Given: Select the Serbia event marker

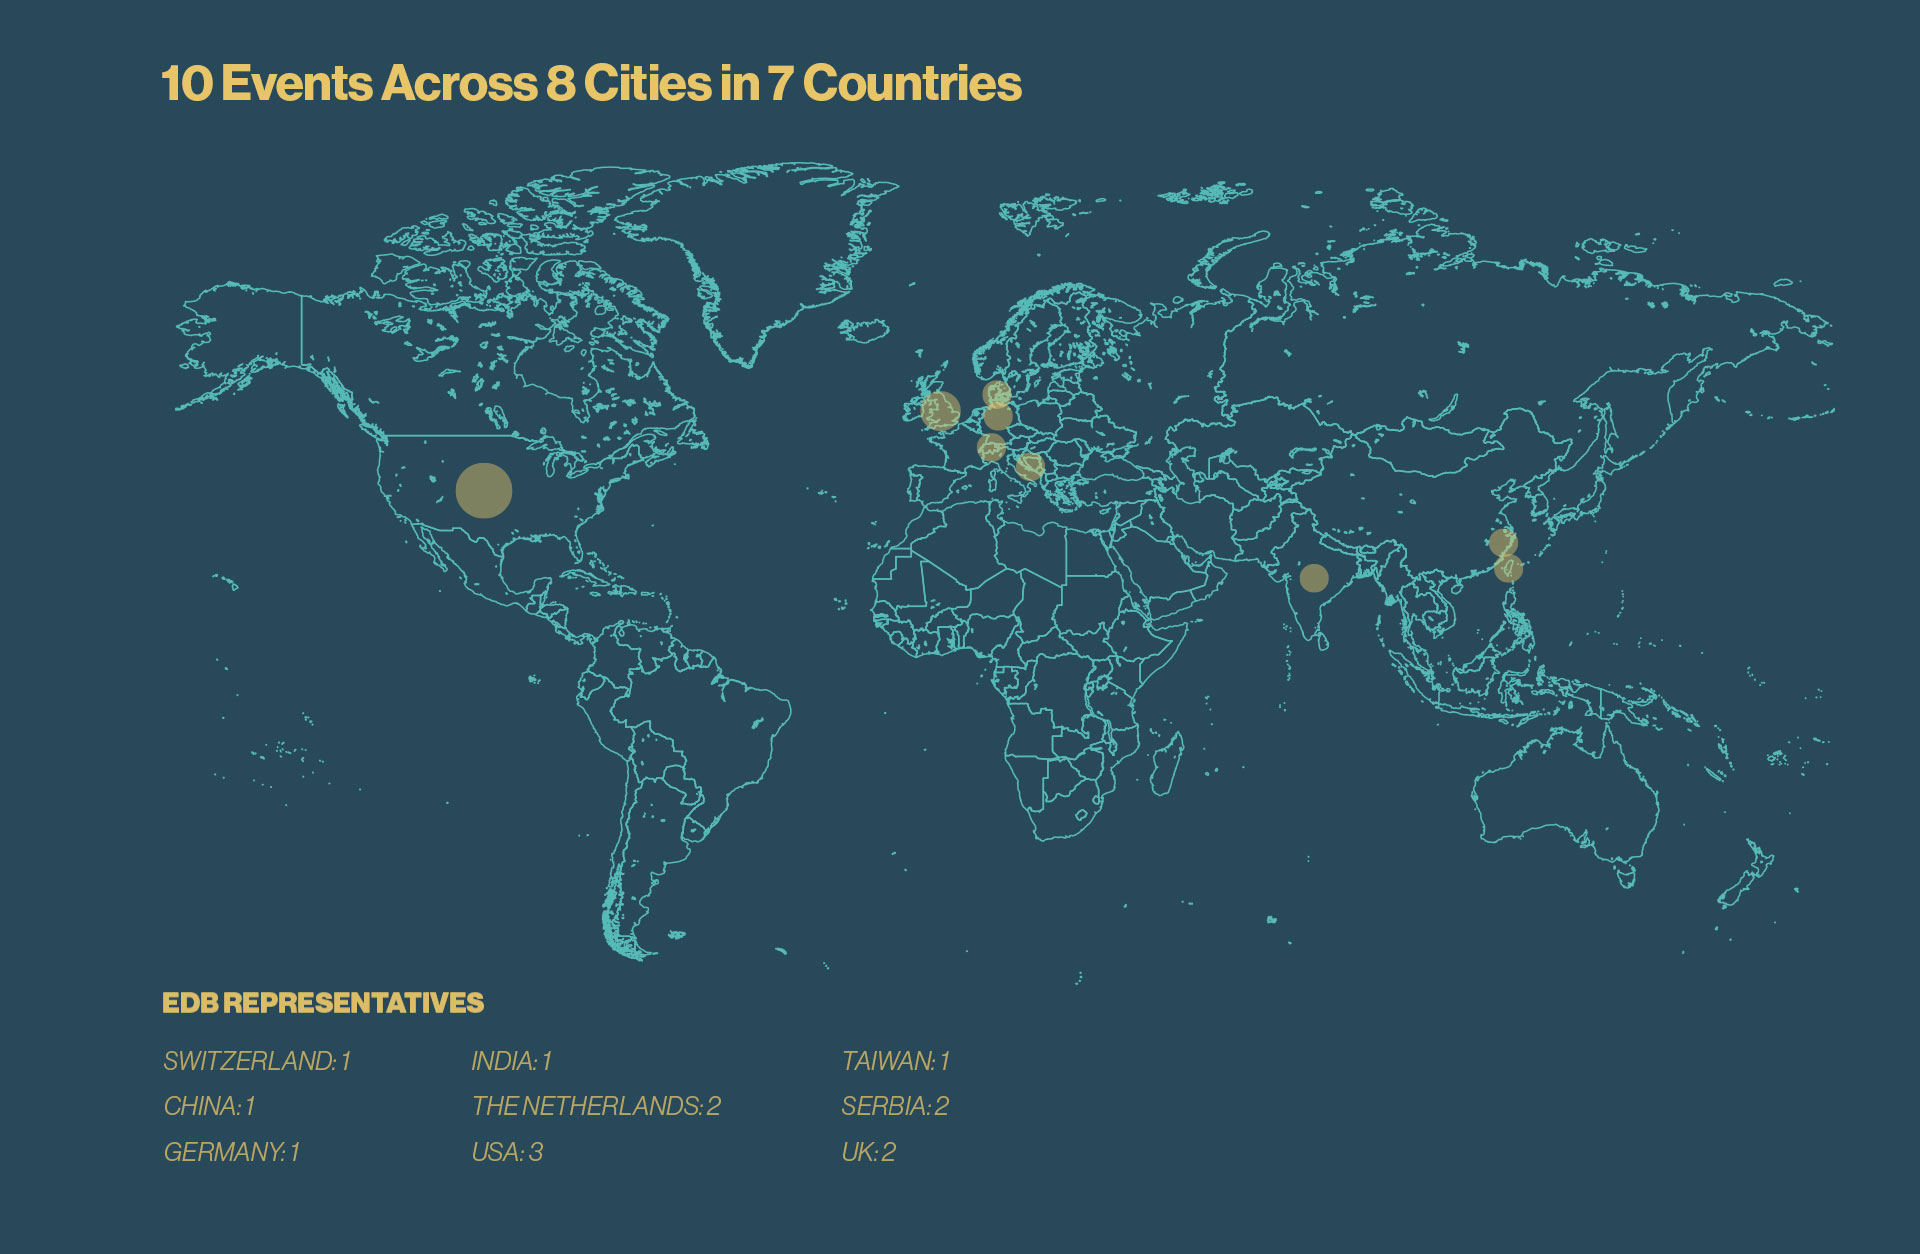Looking at the screenshot, I should (1030, 466).
